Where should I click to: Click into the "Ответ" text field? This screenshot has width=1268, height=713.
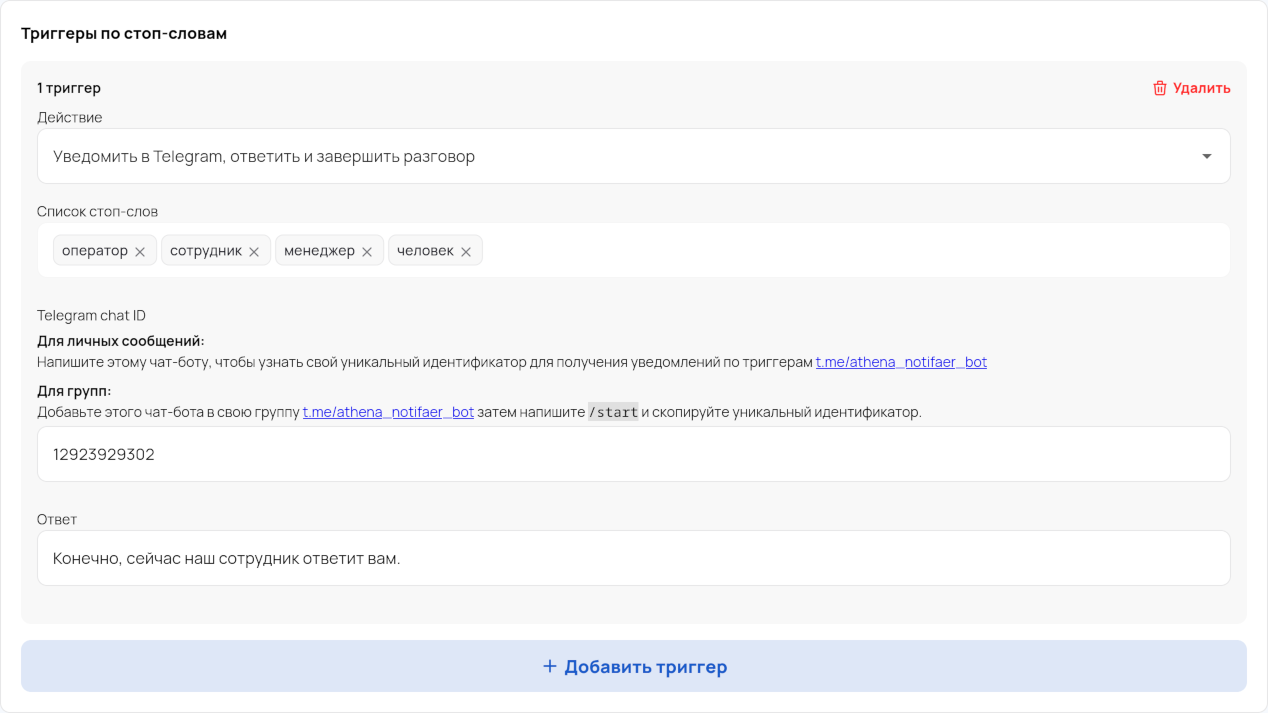(x=633, y=558)
